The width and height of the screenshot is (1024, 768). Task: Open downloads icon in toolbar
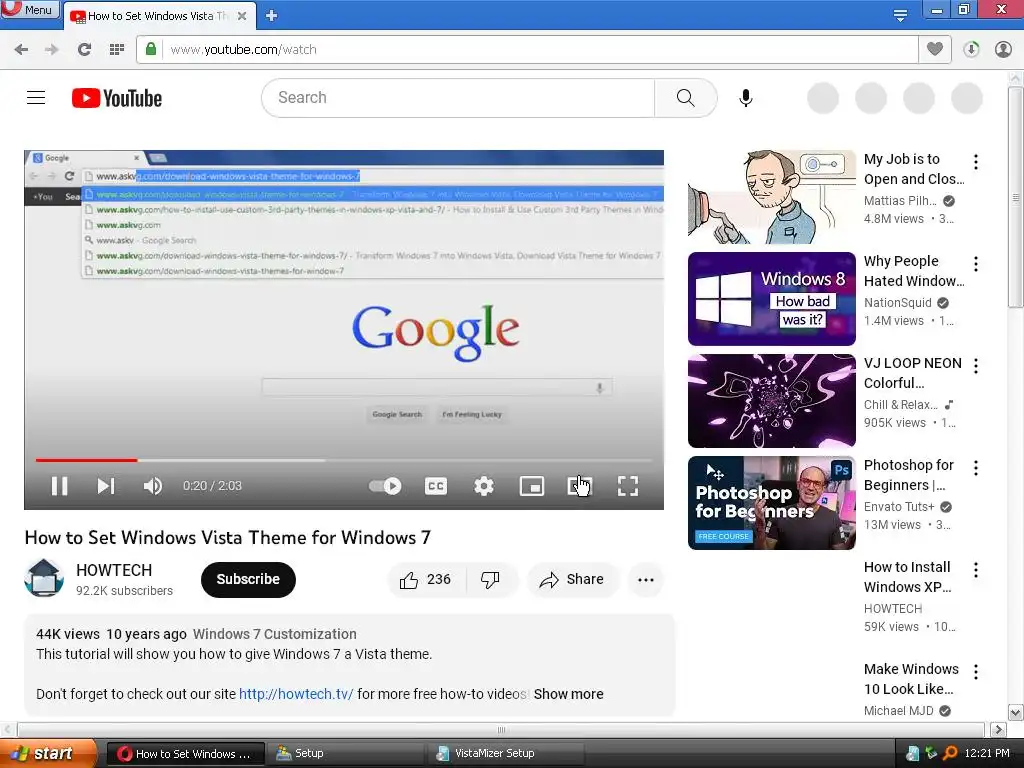pyautogui.click(x=971, y=49)
